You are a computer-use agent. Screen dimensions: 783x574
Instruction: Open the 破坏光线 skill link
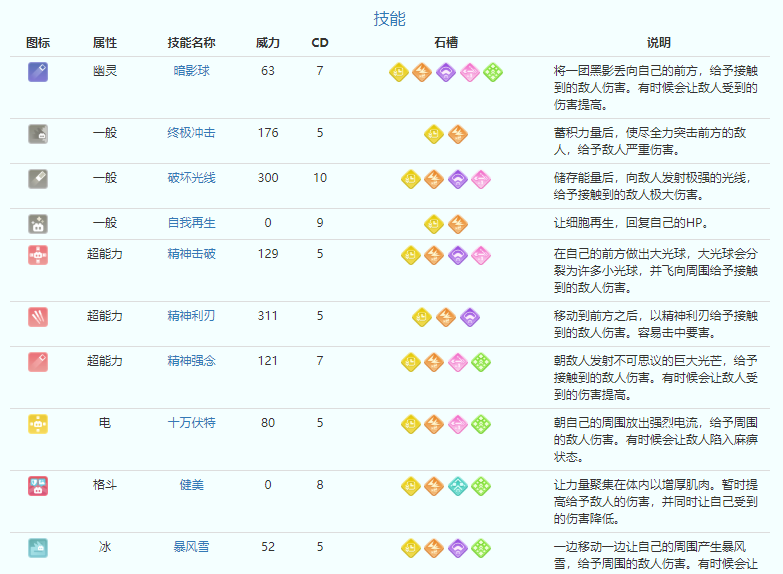click(191, 178)
